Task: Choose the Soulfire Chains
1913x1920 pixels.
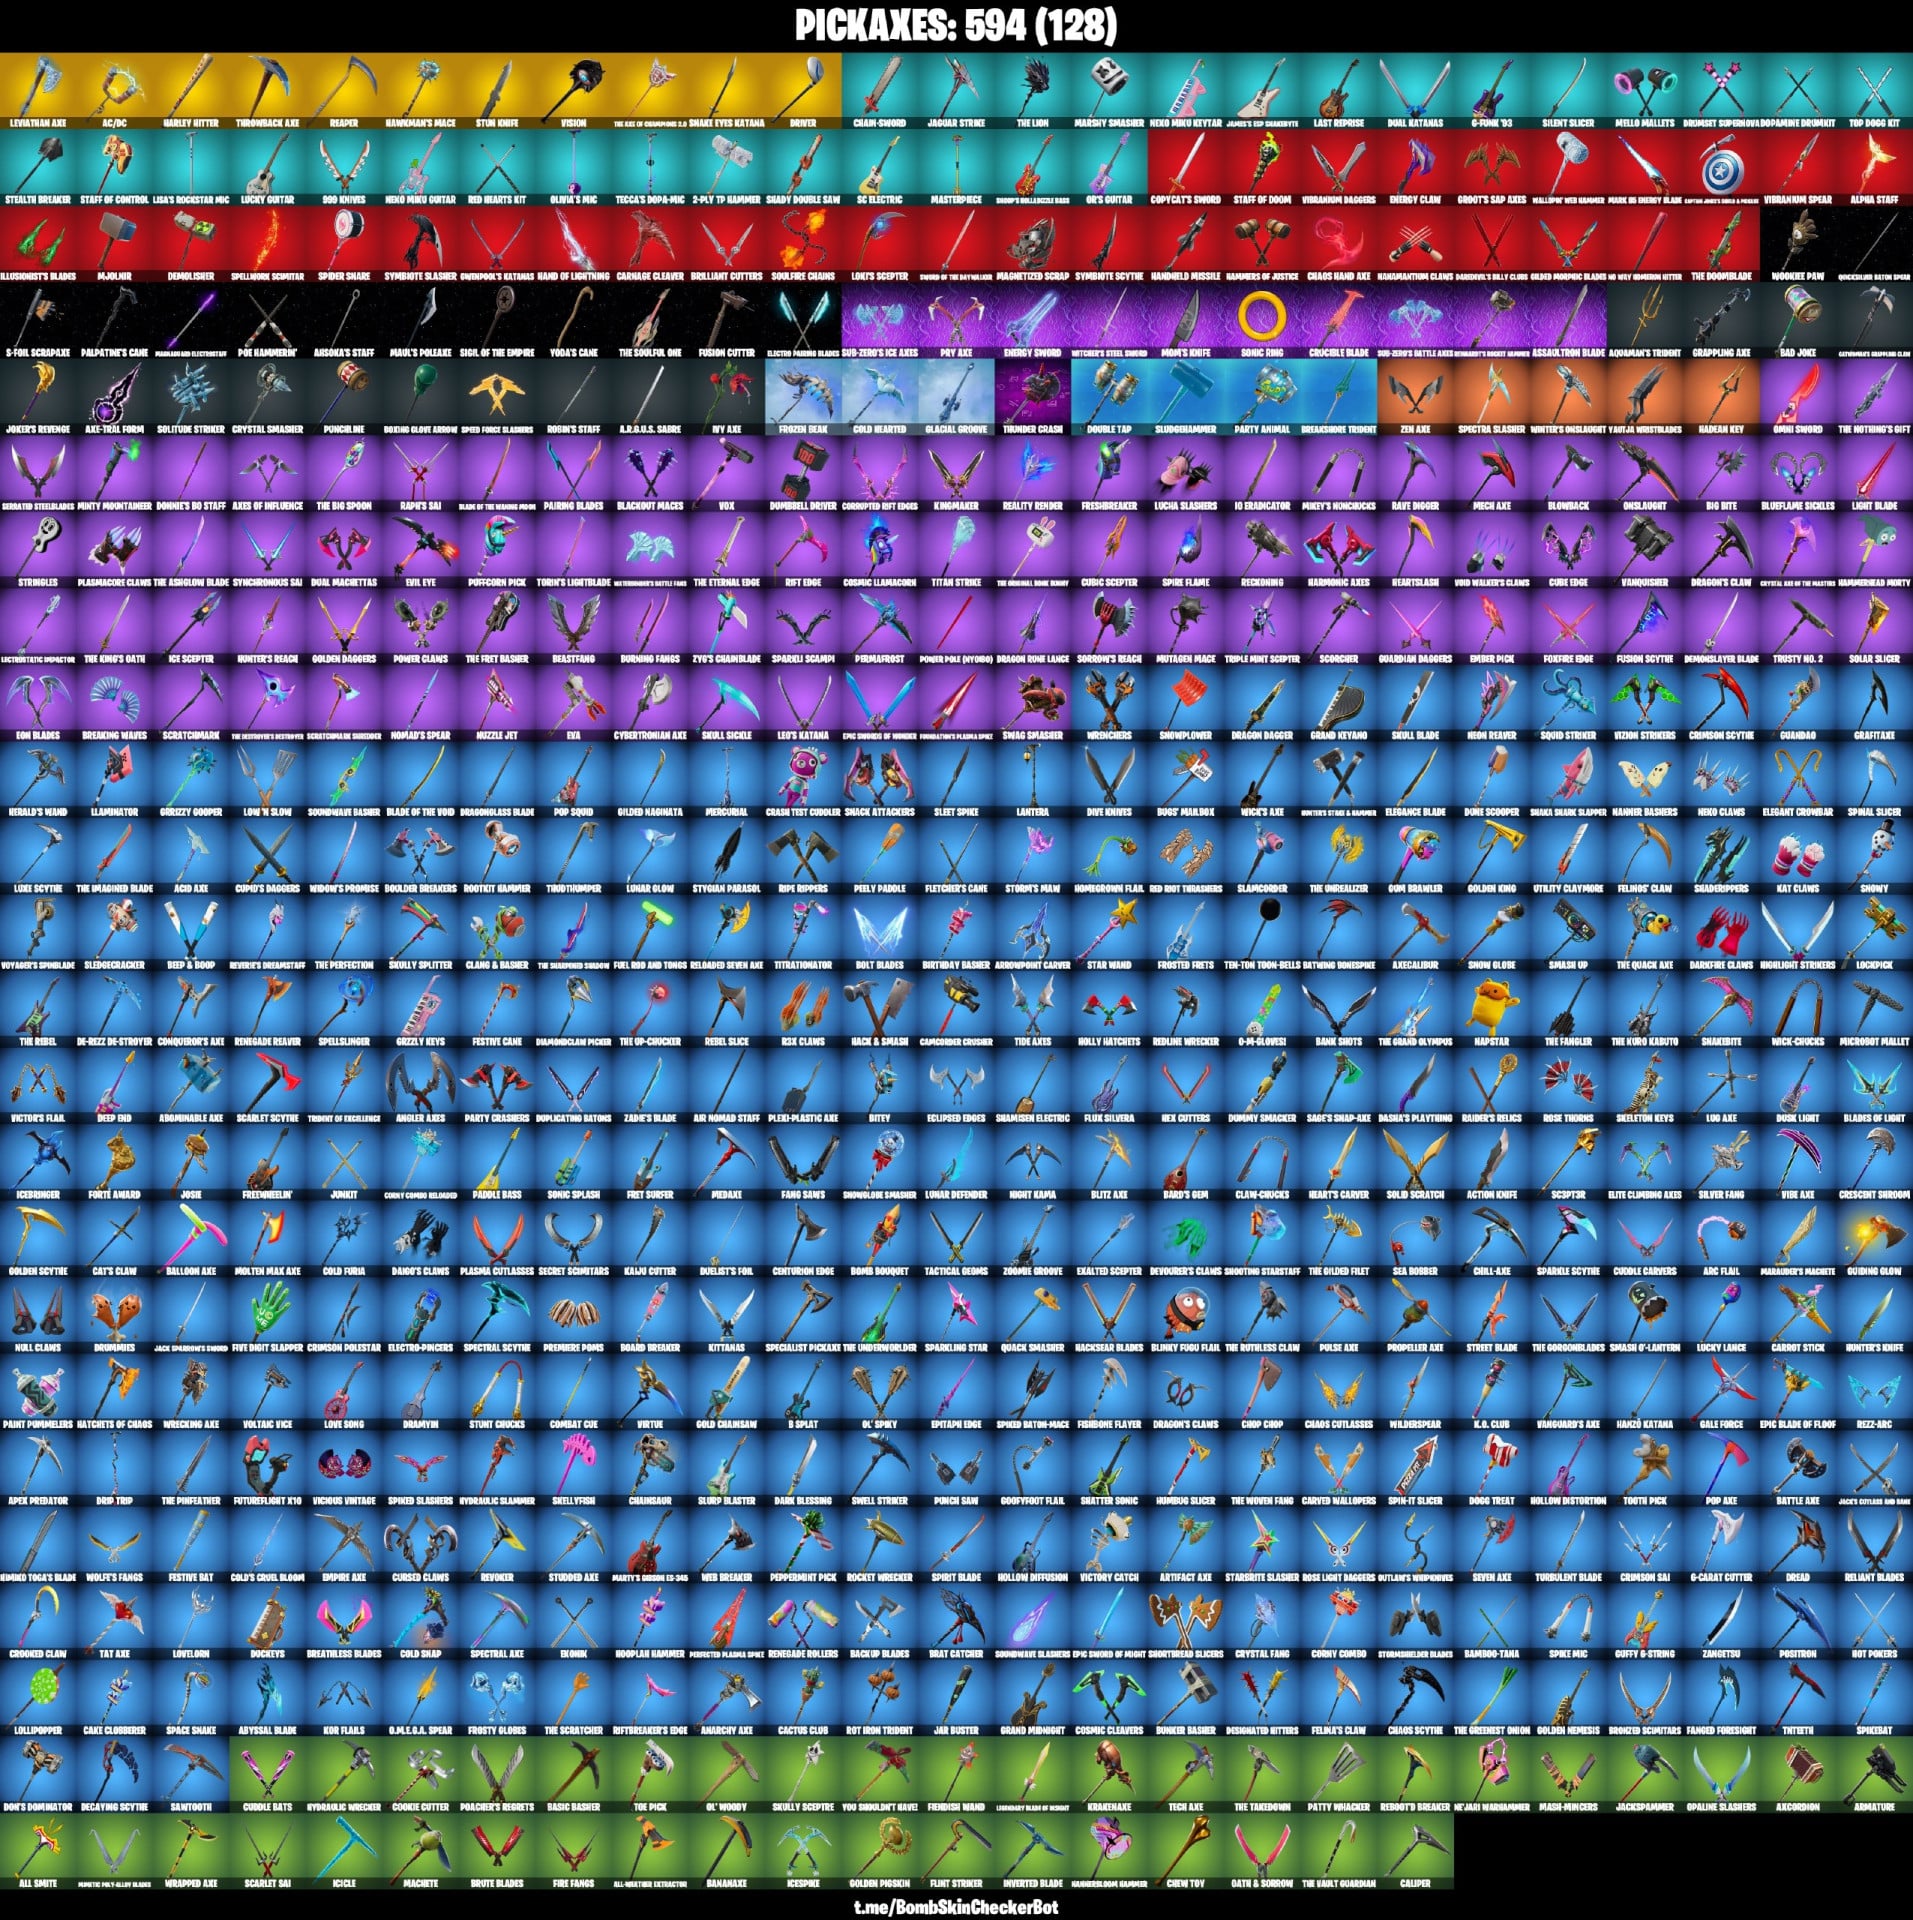Action: click(x=803, y=245)
